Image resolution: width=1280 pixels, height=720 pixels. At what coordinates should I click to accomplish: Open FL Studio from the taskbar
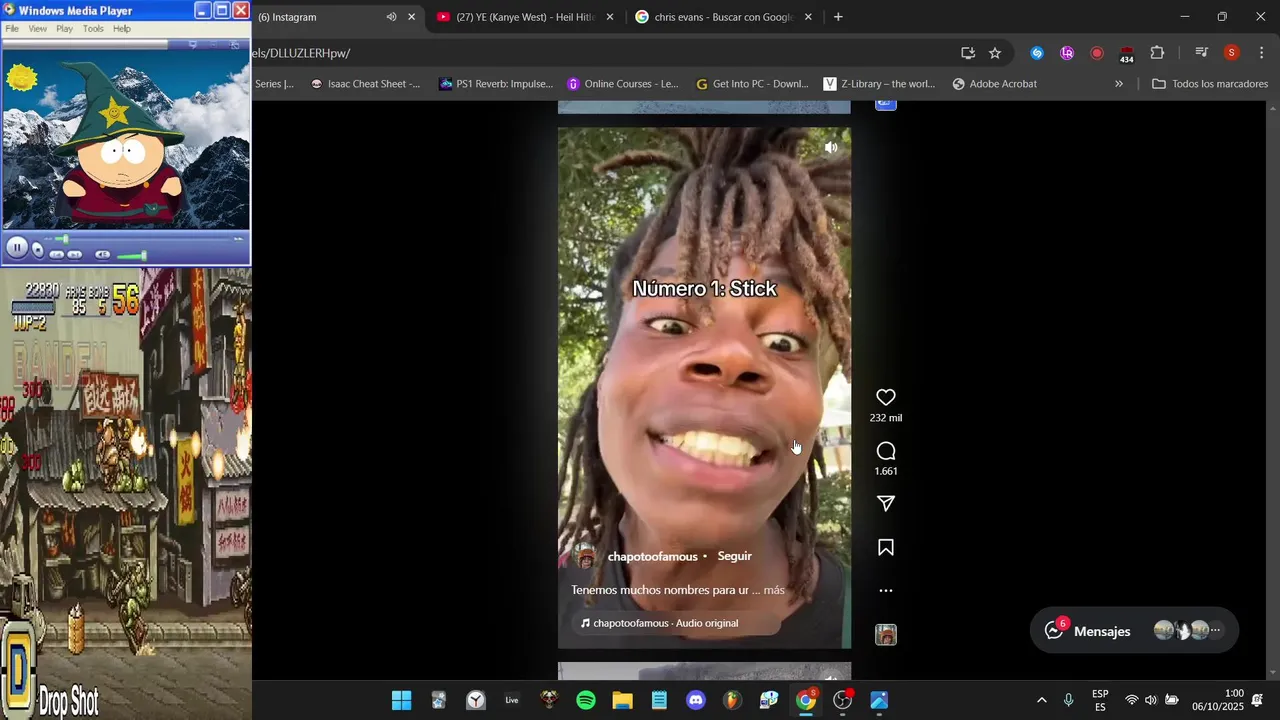(733, 700)
